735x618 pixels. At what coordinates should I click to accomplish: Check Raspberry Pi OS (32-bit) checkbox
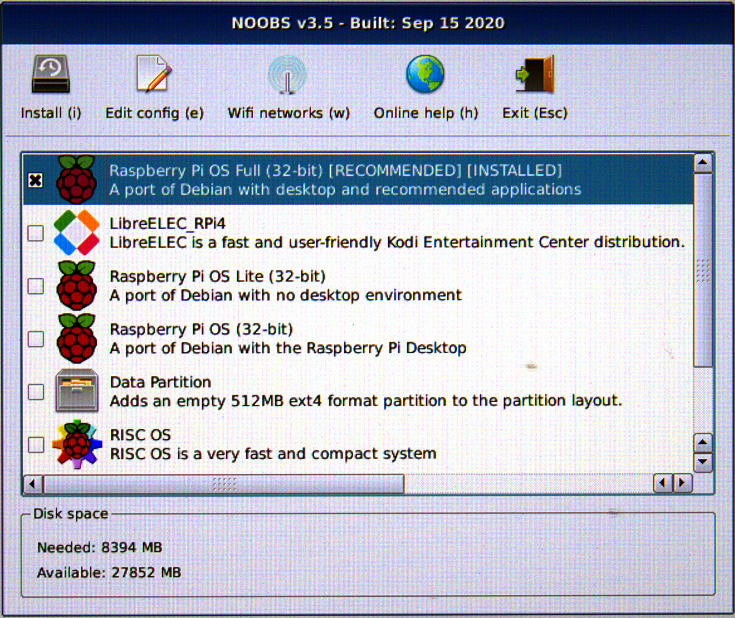(x=36, y=339)
